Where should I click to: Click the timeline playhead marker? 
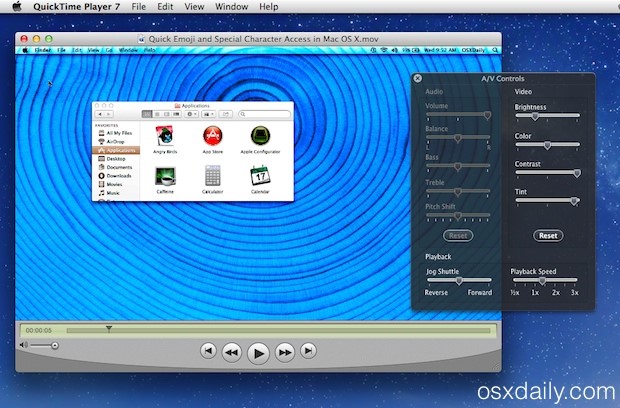(109, 329)
